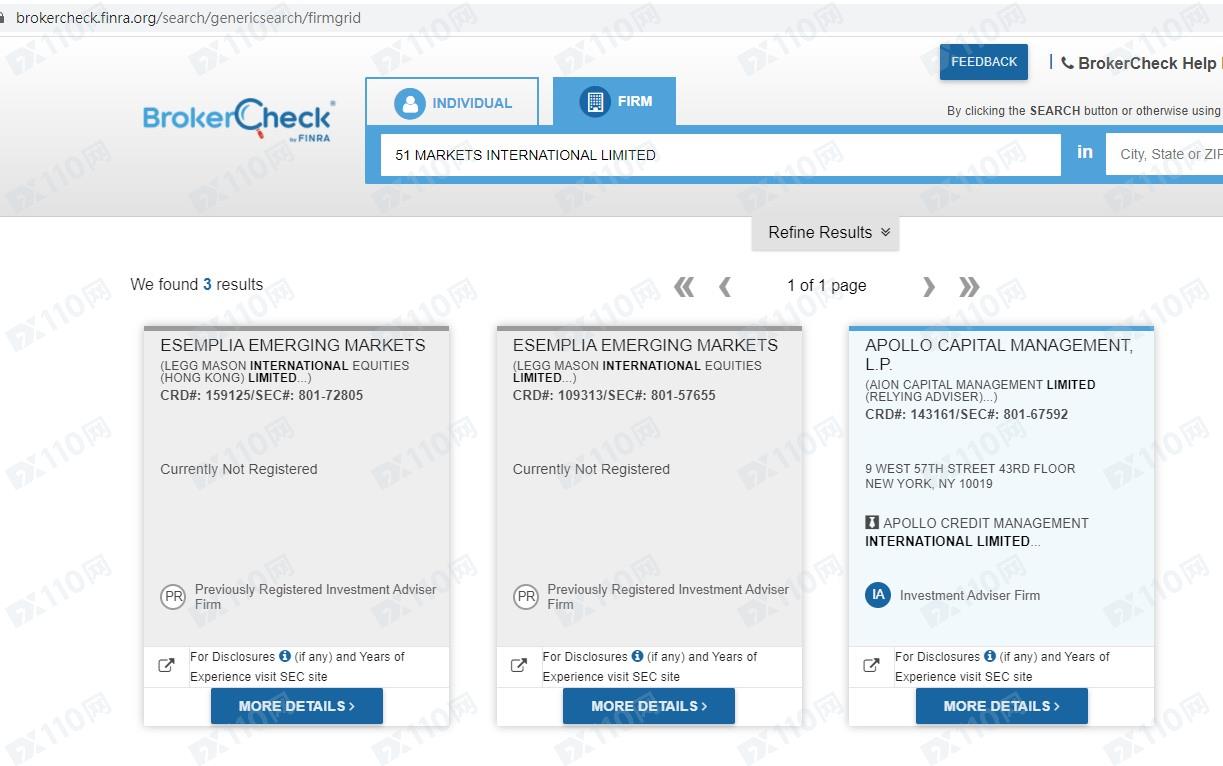The height and width of the screenshot is (766, 1223).
Task: Open More Details for CRD 109313 firm
Action: (x=648, y=706)
